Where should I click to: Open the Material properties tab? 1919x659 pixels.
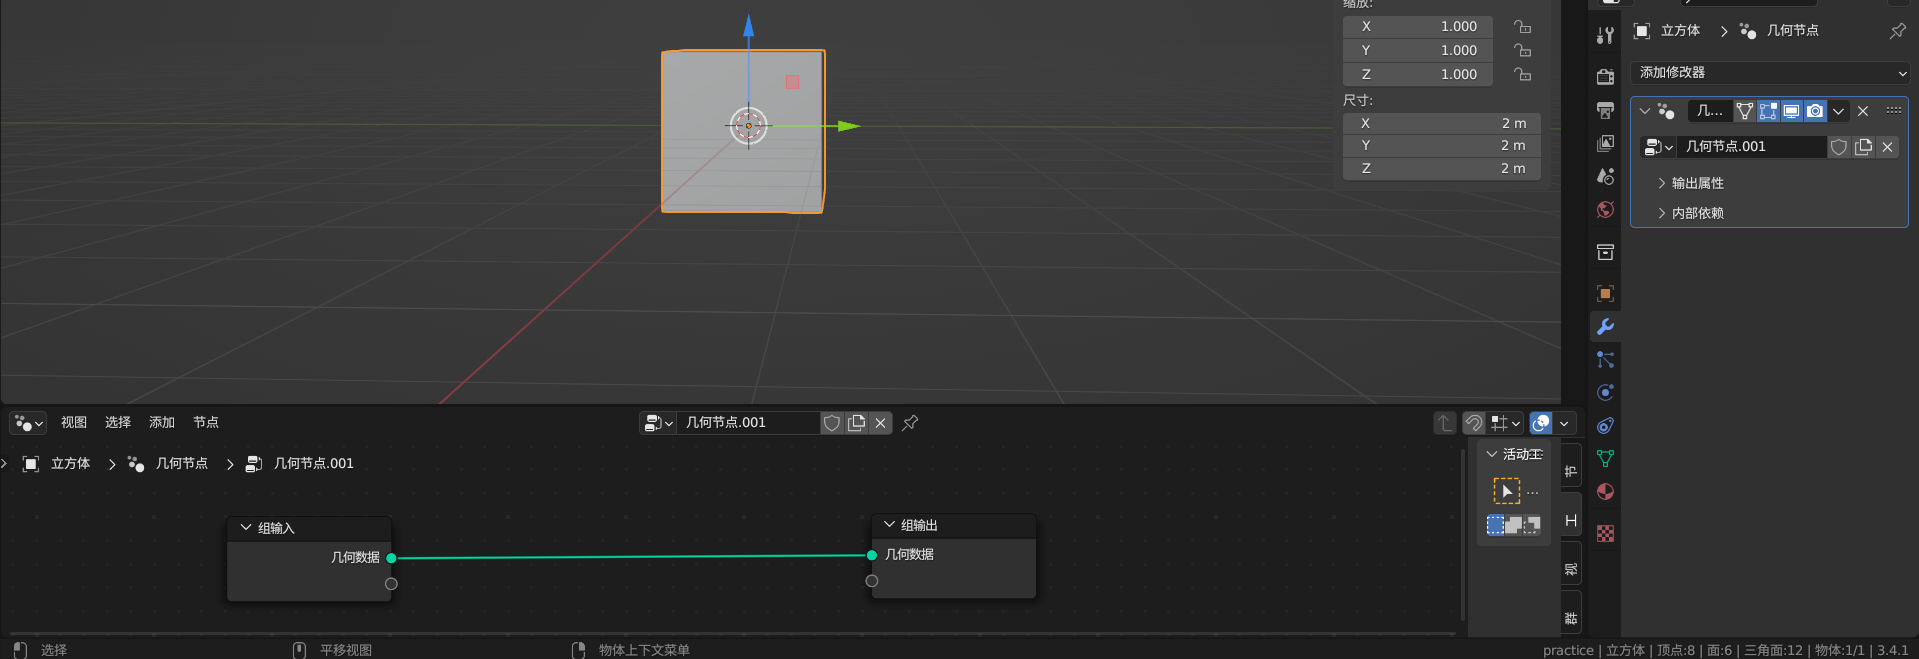click(1605, 491)
